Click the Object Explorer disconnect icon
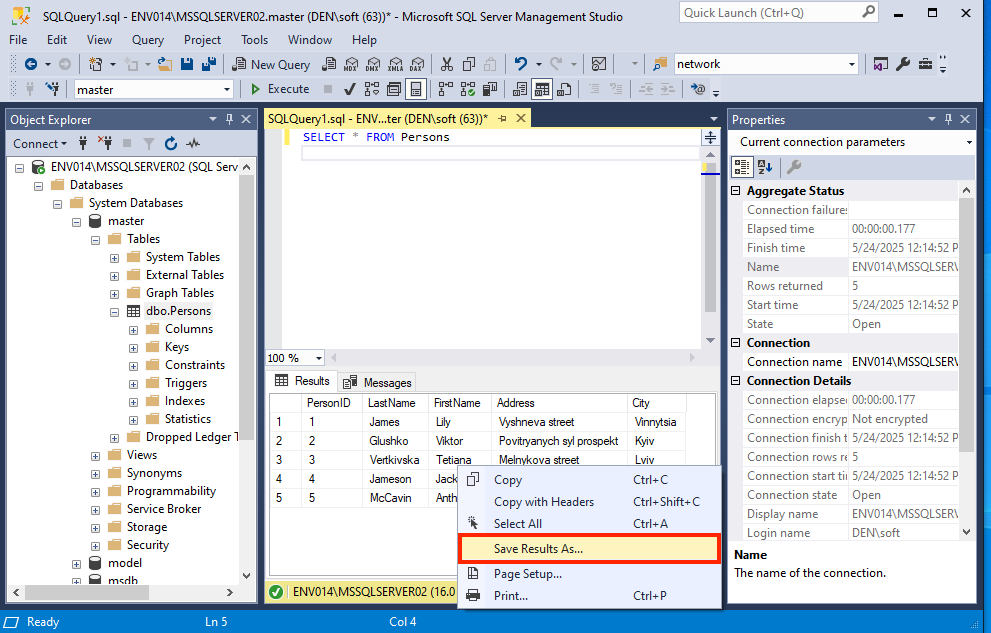The width and height of the screenshot is (991, 633). (105, 144)
